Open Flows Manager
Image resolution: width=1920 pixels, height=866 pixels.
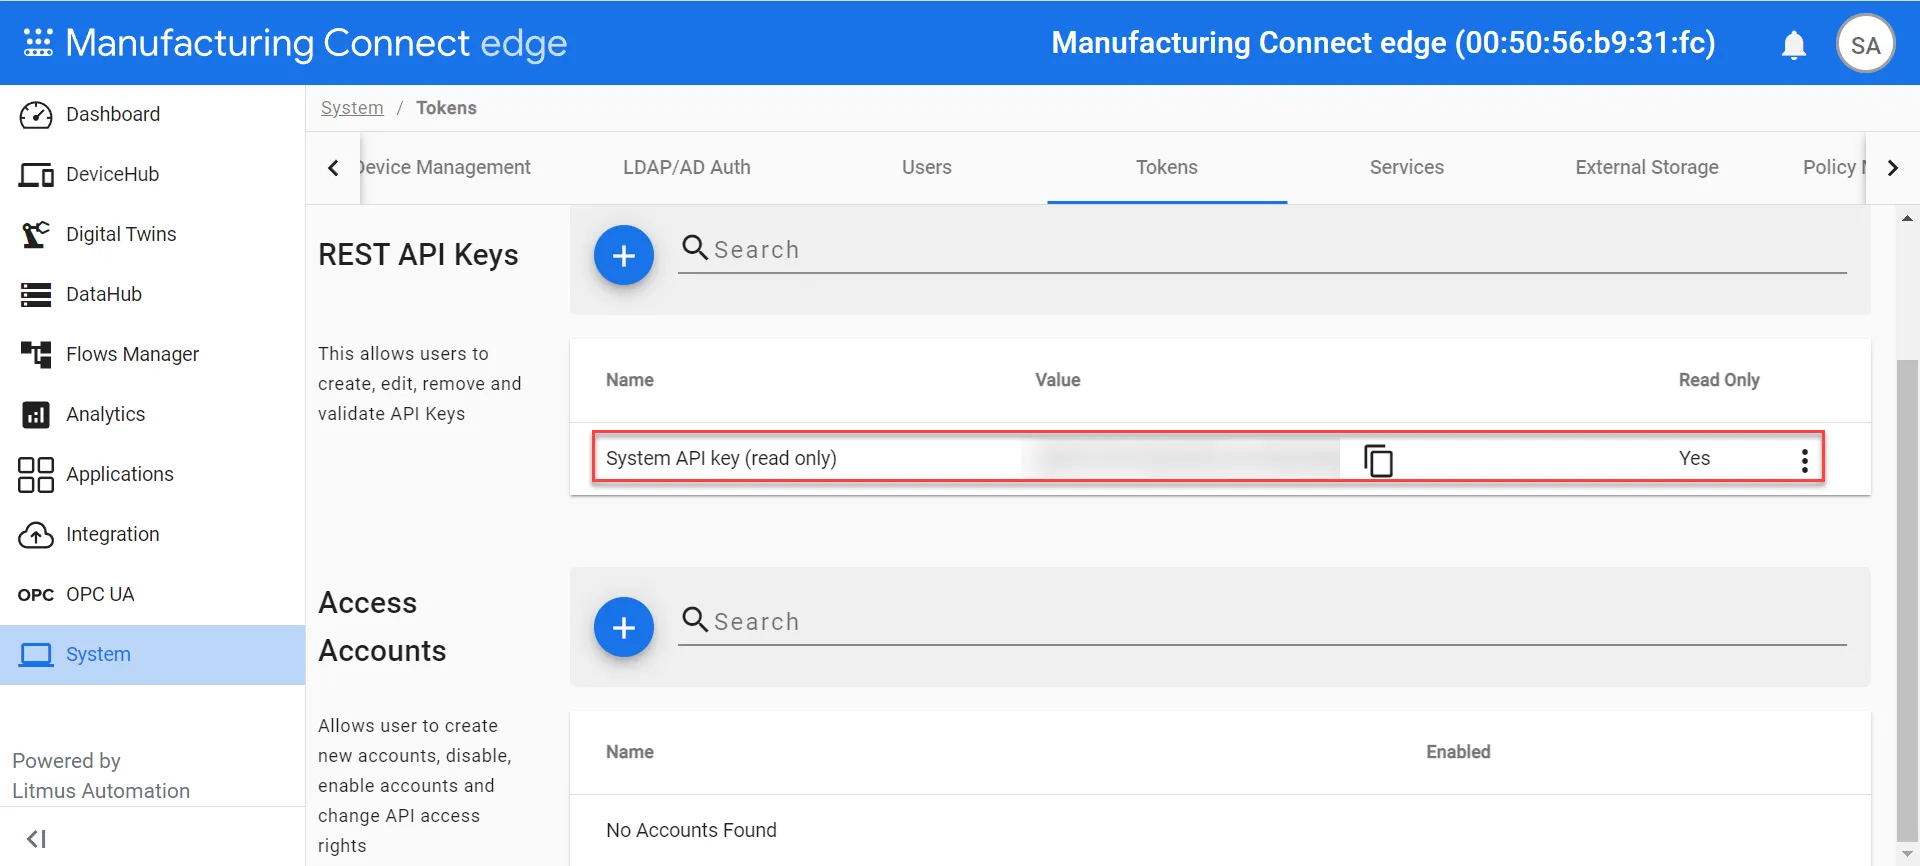(152, 354)
